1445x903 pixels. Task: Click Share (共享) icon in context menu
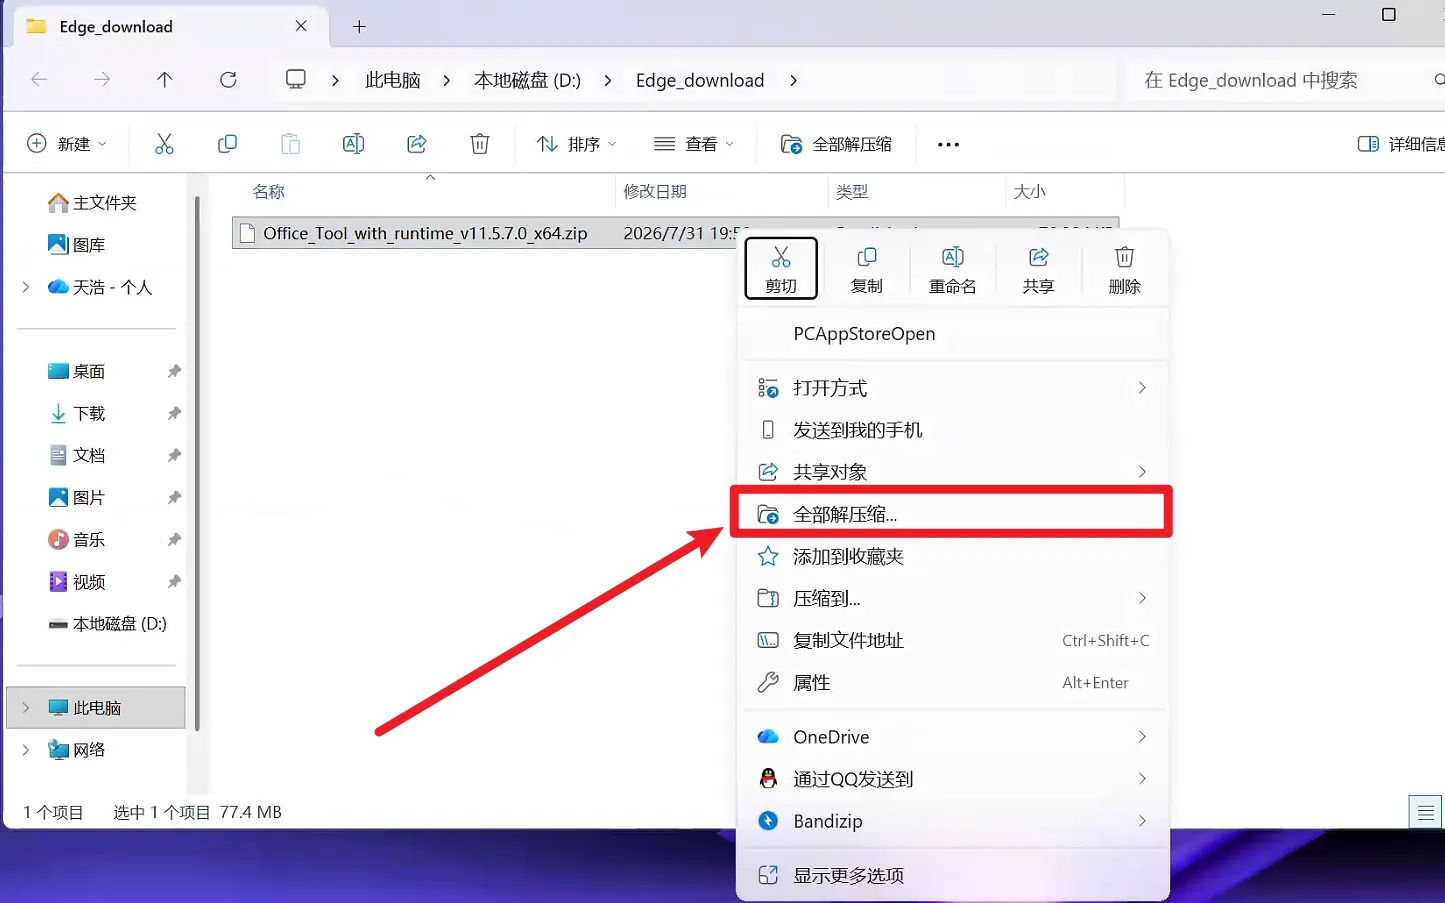coord(1038,268)
